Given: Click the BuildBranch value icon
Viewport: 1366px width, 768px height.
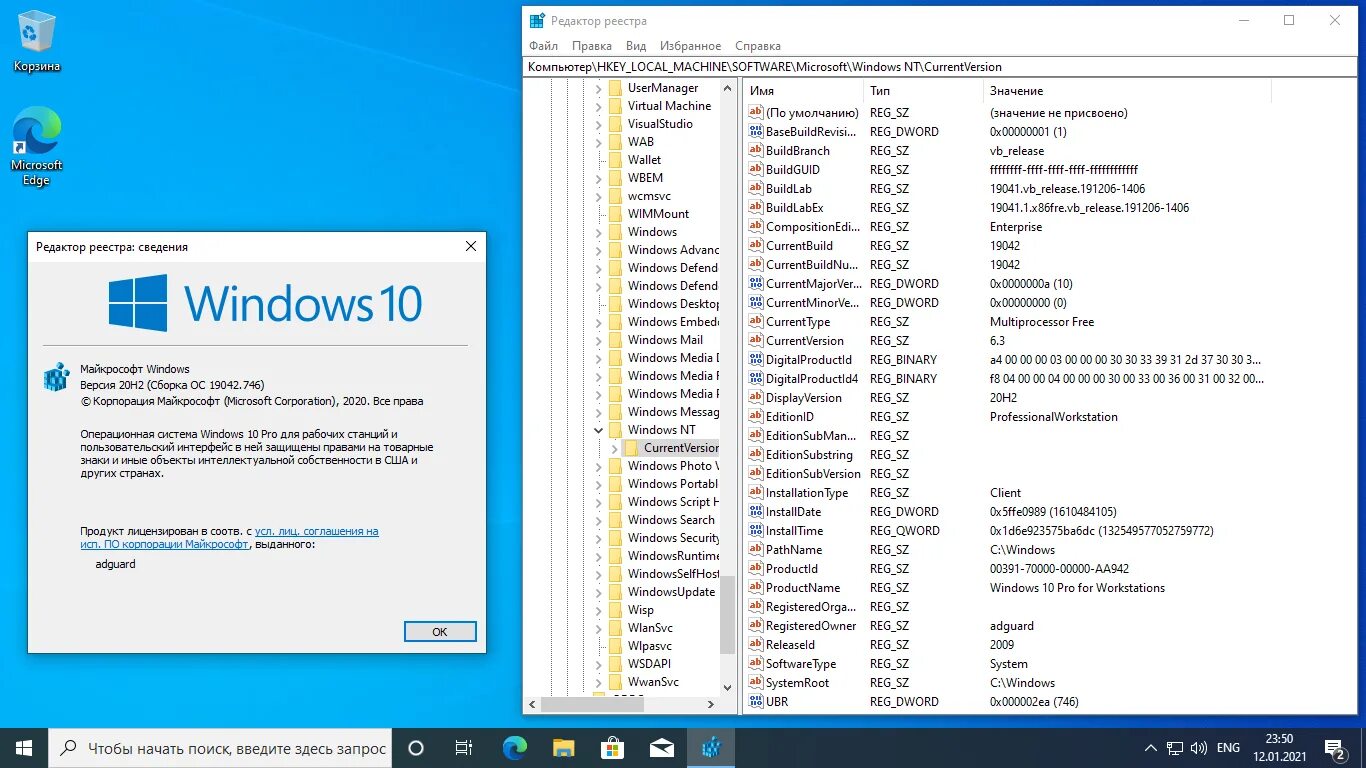Looking at the screenshot, I should [756, 151].
